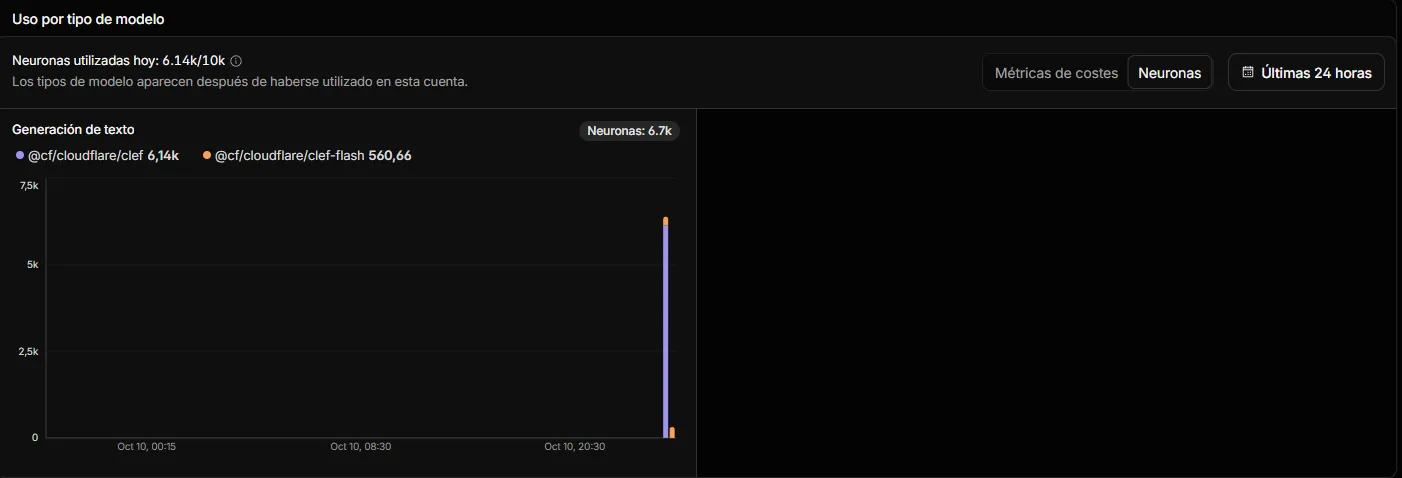The image size is (1402, 478).
Task: Click the orange clef-flash legend dot
Action: click(x=207, y=155)
